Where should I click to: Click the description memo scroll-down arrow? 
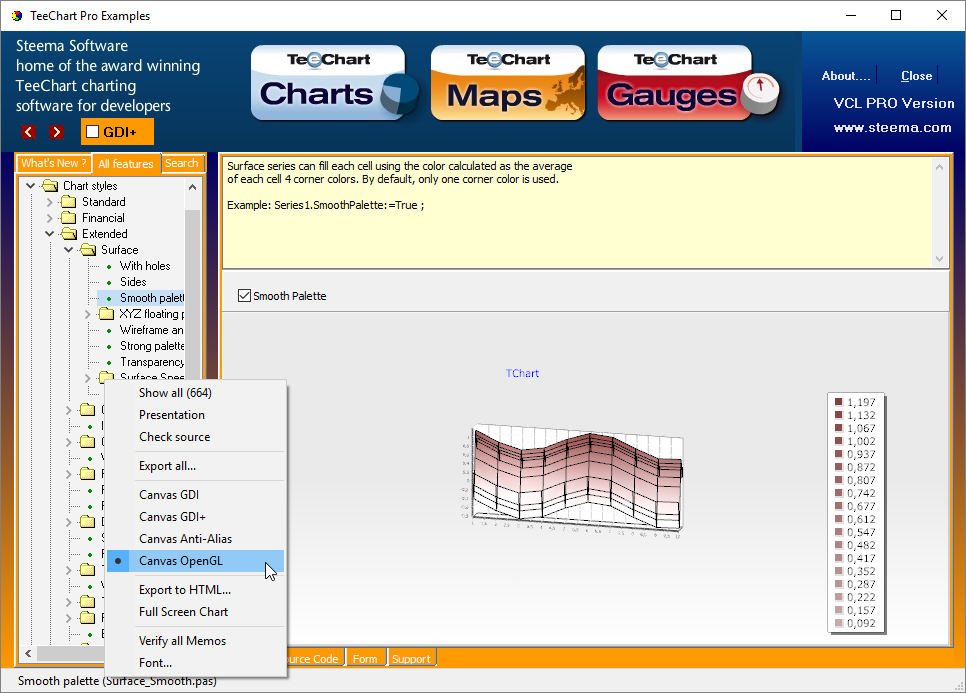click(x=939, y=259)
